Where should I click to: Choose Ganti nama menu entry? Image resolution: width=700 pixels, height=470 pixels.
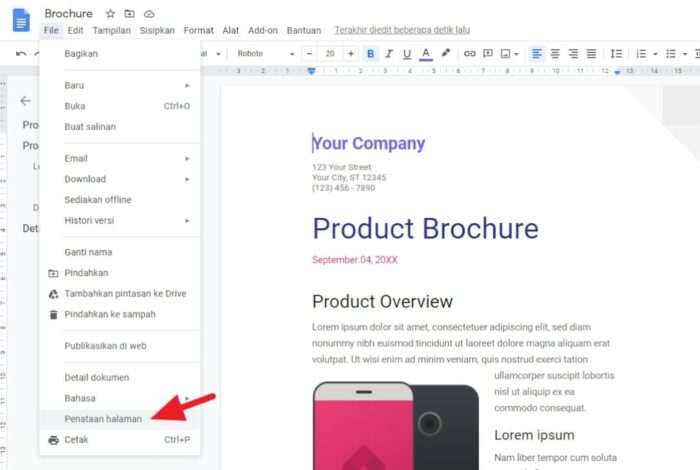point(120,252)
